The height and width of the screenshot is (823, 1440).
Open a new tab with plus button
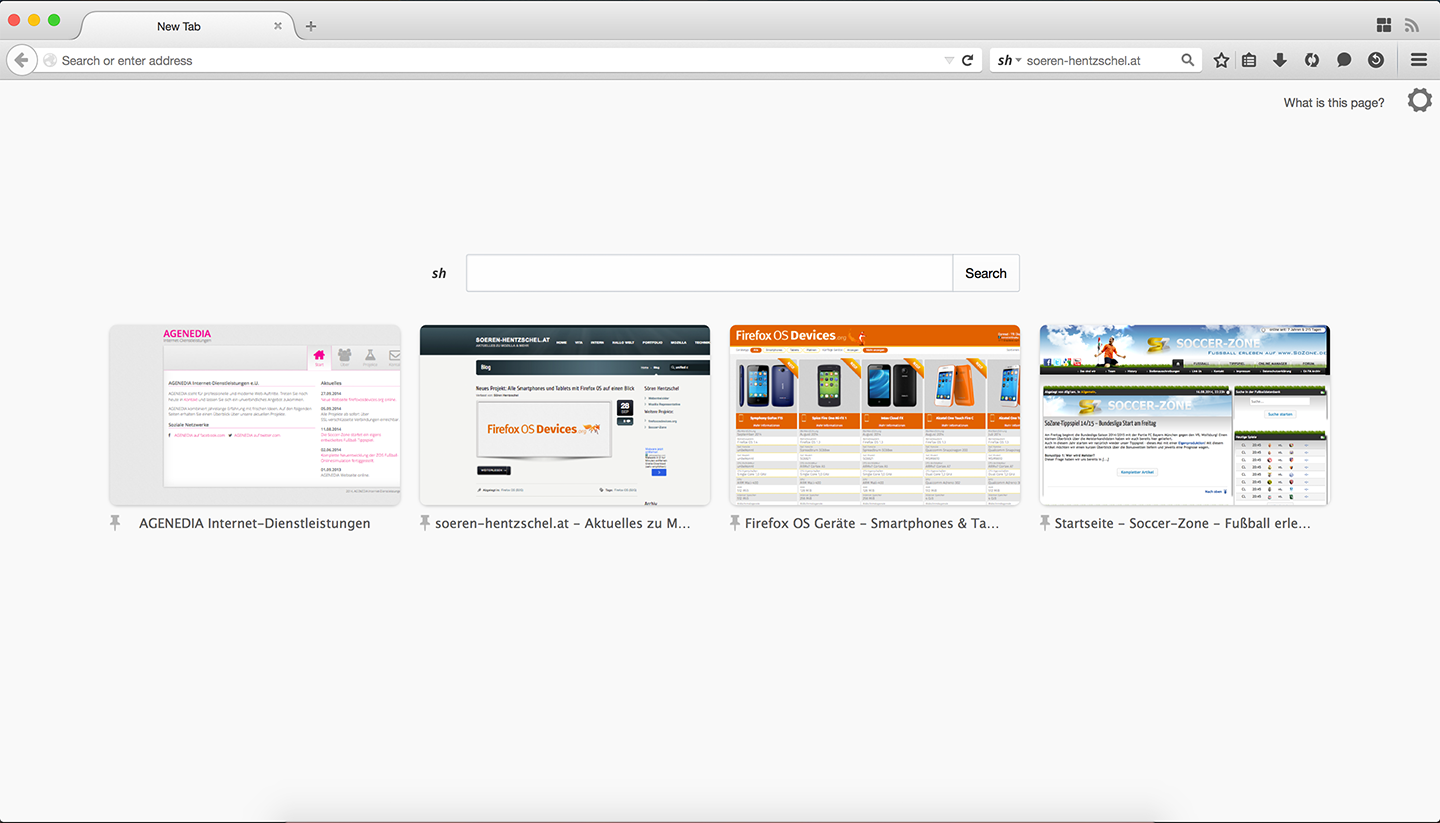311,26
